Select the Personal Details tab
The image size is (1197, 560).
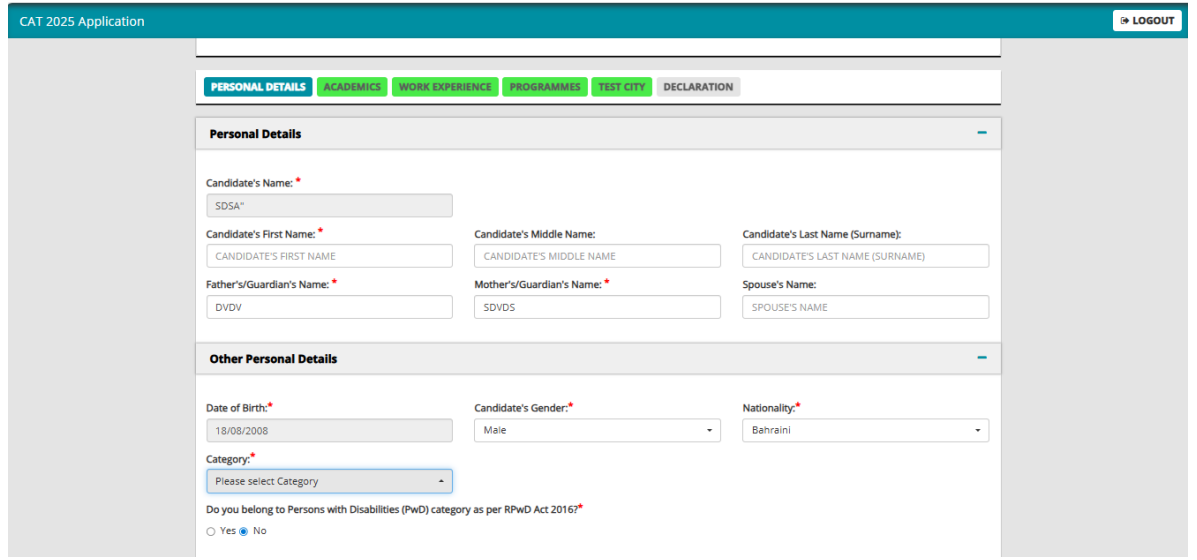coord(258,87)
